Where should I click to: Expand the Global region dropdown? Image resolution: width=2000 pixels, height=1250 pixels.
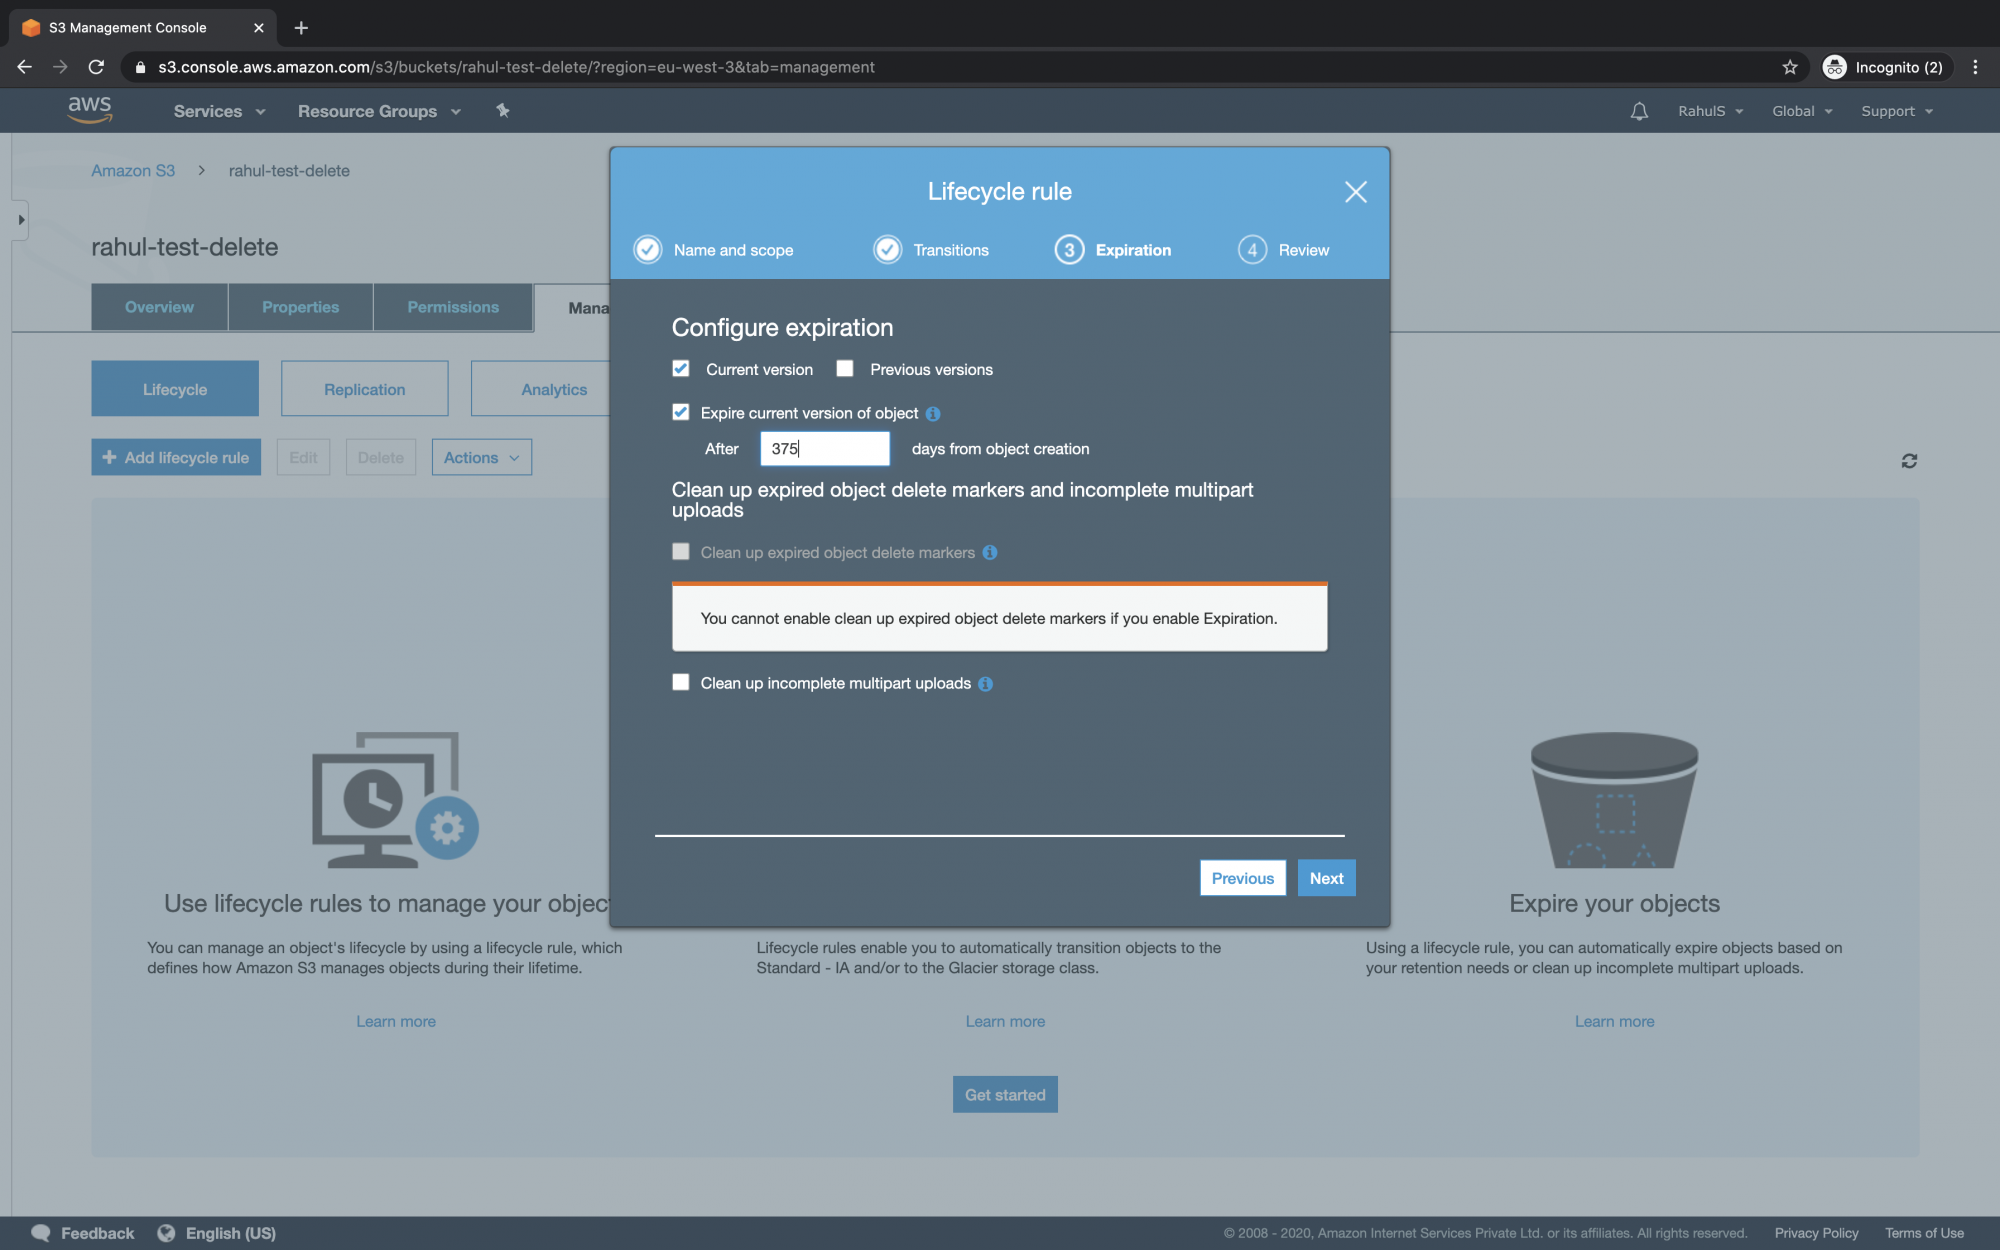tap(1801, 111)
